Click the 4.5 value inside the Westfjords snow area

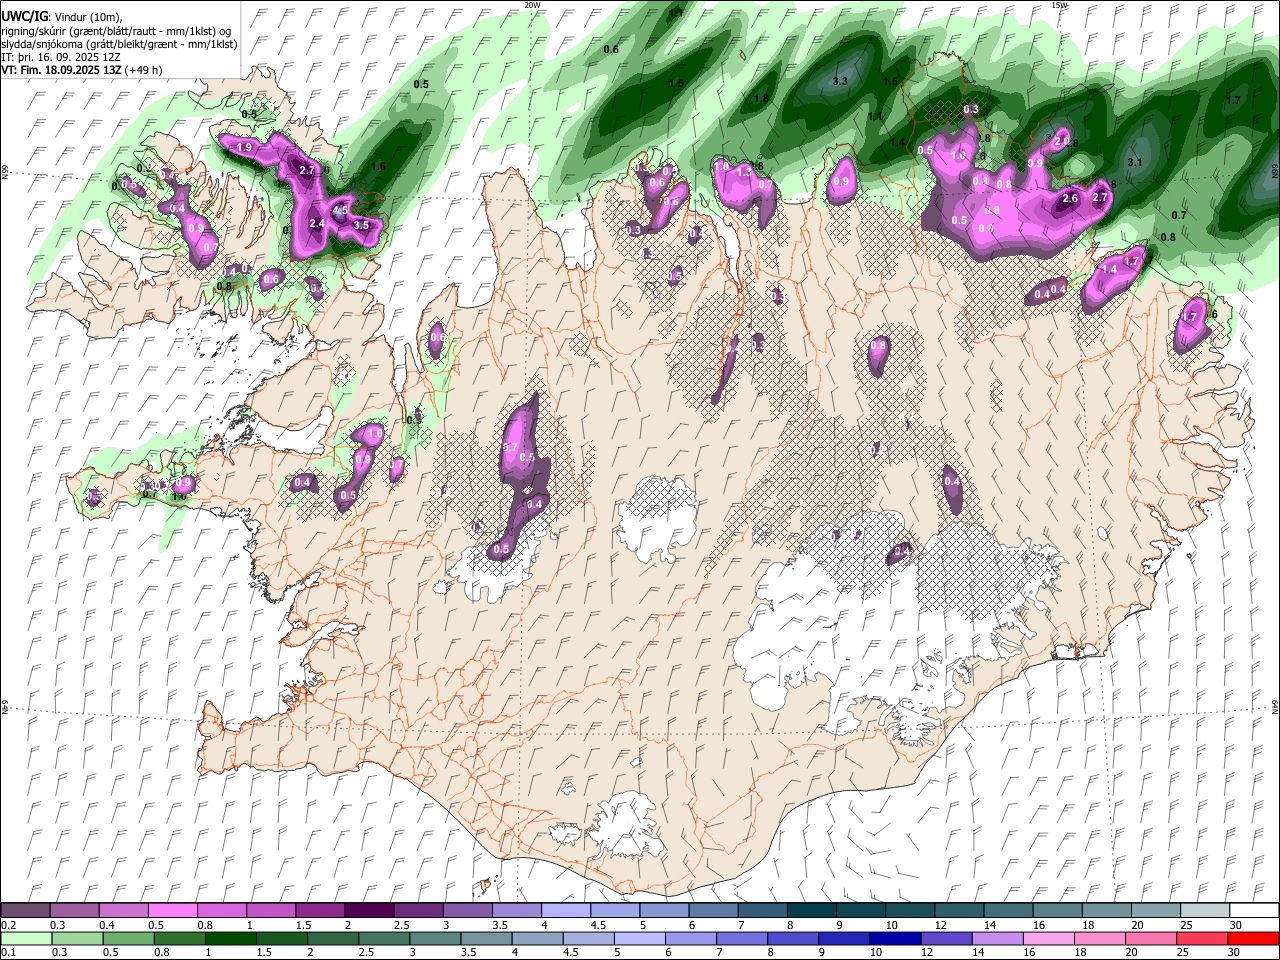click(340, 211)
